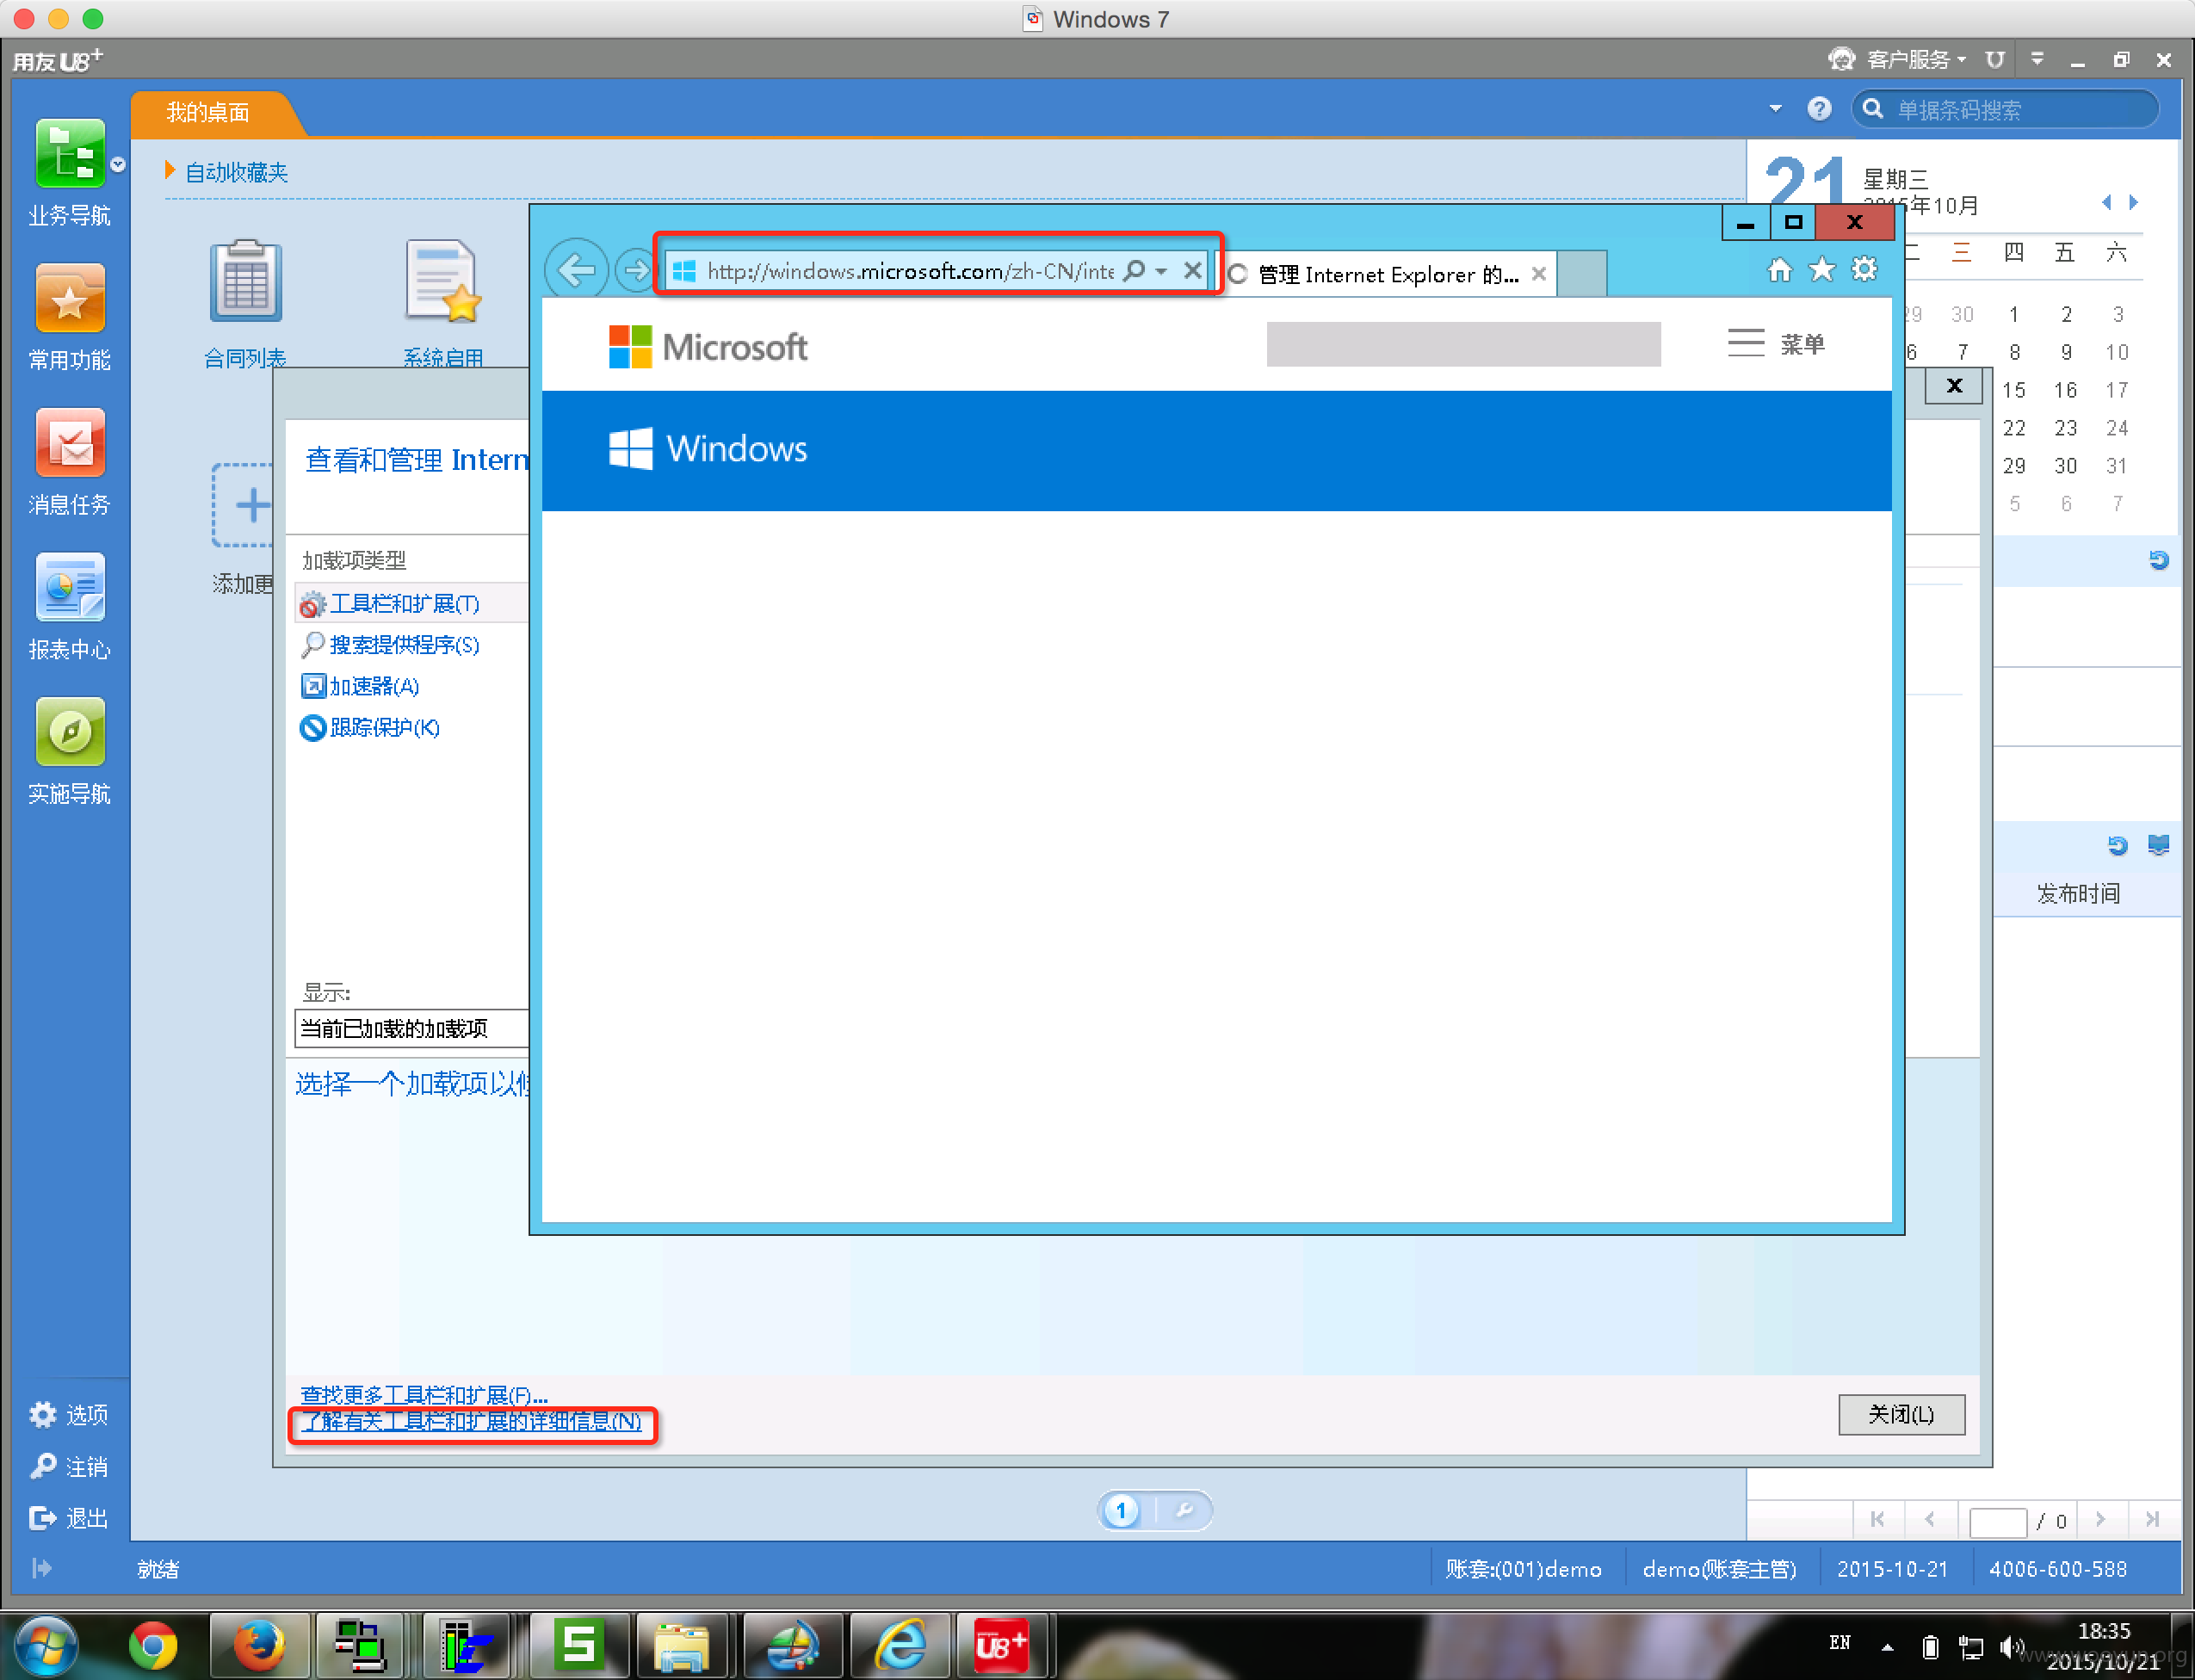Select calendar date 23
2195x1680 pixels.
(2065, 428)
